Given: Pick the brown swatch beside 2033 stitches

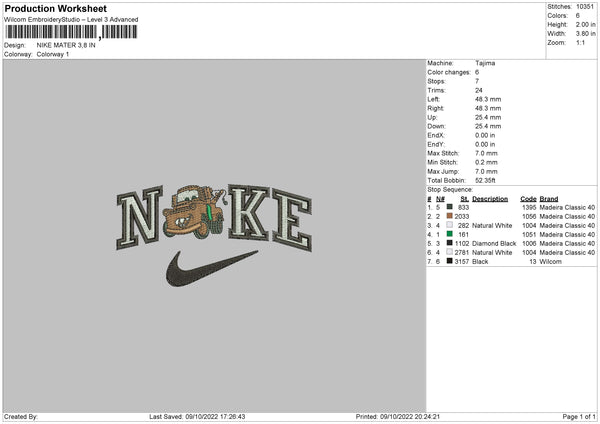Looking at the screenshot, I should pyautogui.click(x=450, y=216).
